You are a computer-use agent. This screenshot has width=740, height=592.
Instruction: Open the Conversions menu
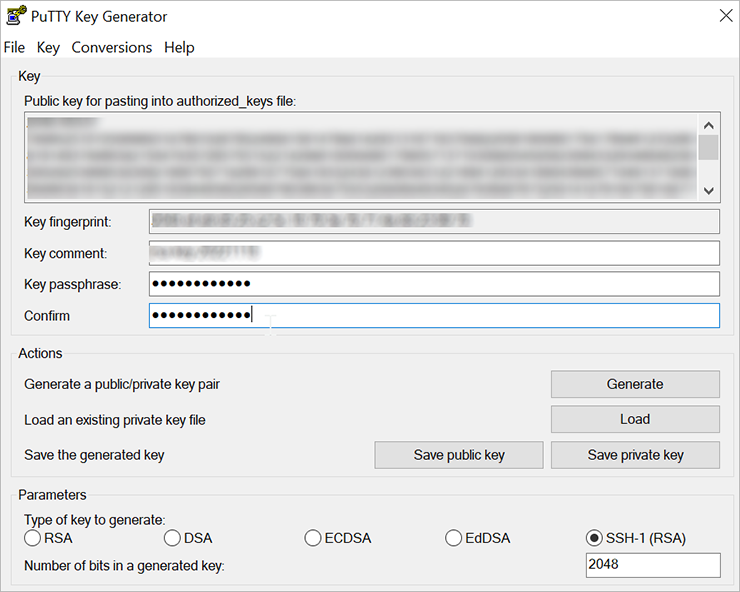click(111, 48)
